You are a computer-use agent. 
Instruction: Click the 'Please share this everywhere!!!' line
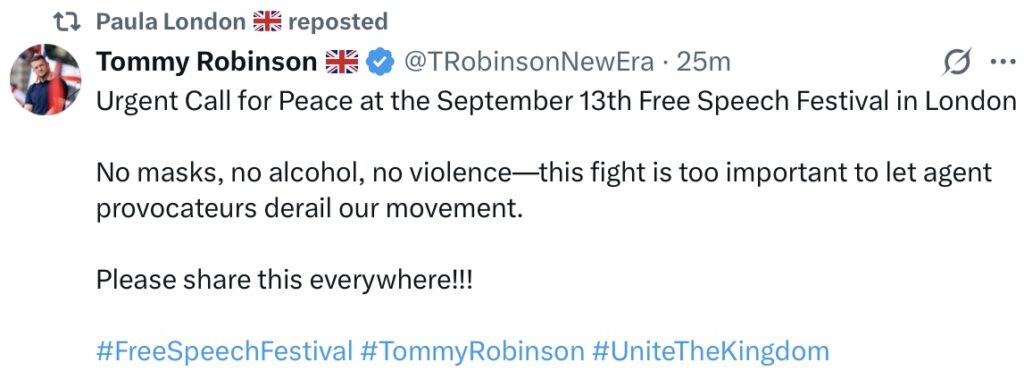pyautogui.click(x=283, y=281)
